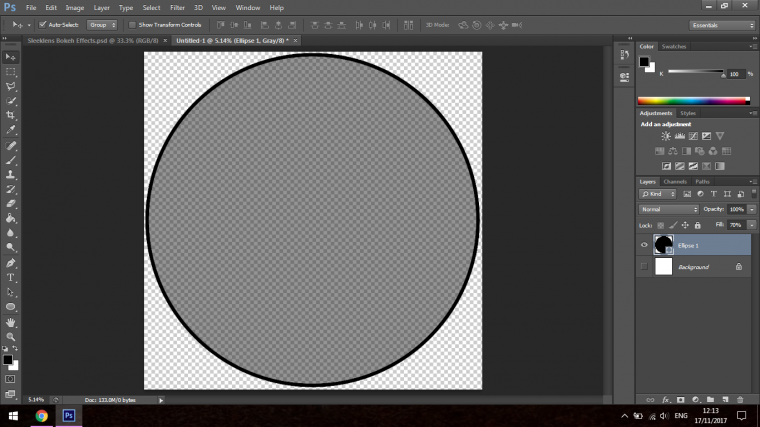Change the screen mode
This screenshot has height=427, width=760.
(x=10, y=394)
